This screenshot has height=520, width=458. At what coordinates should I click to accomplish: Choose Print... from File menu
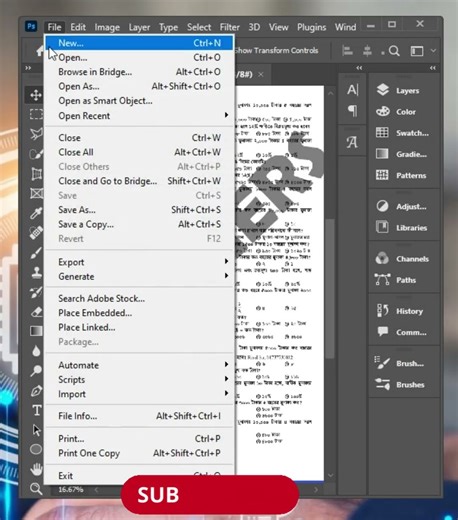click(139, 438)
